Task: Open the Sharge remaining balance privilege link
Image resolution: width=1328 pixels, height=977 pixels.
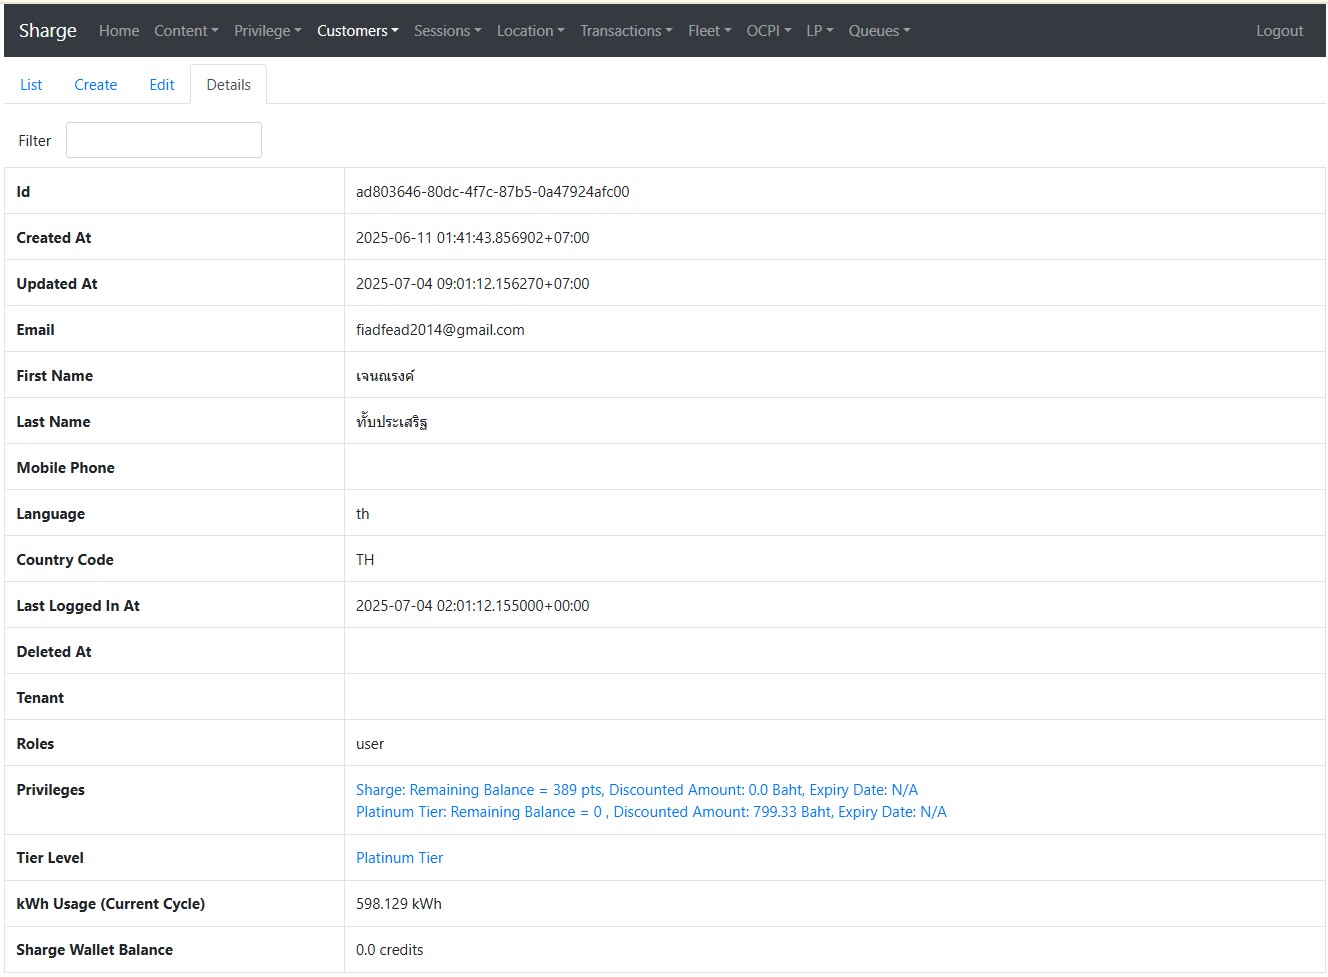Action: pos(636,790)
